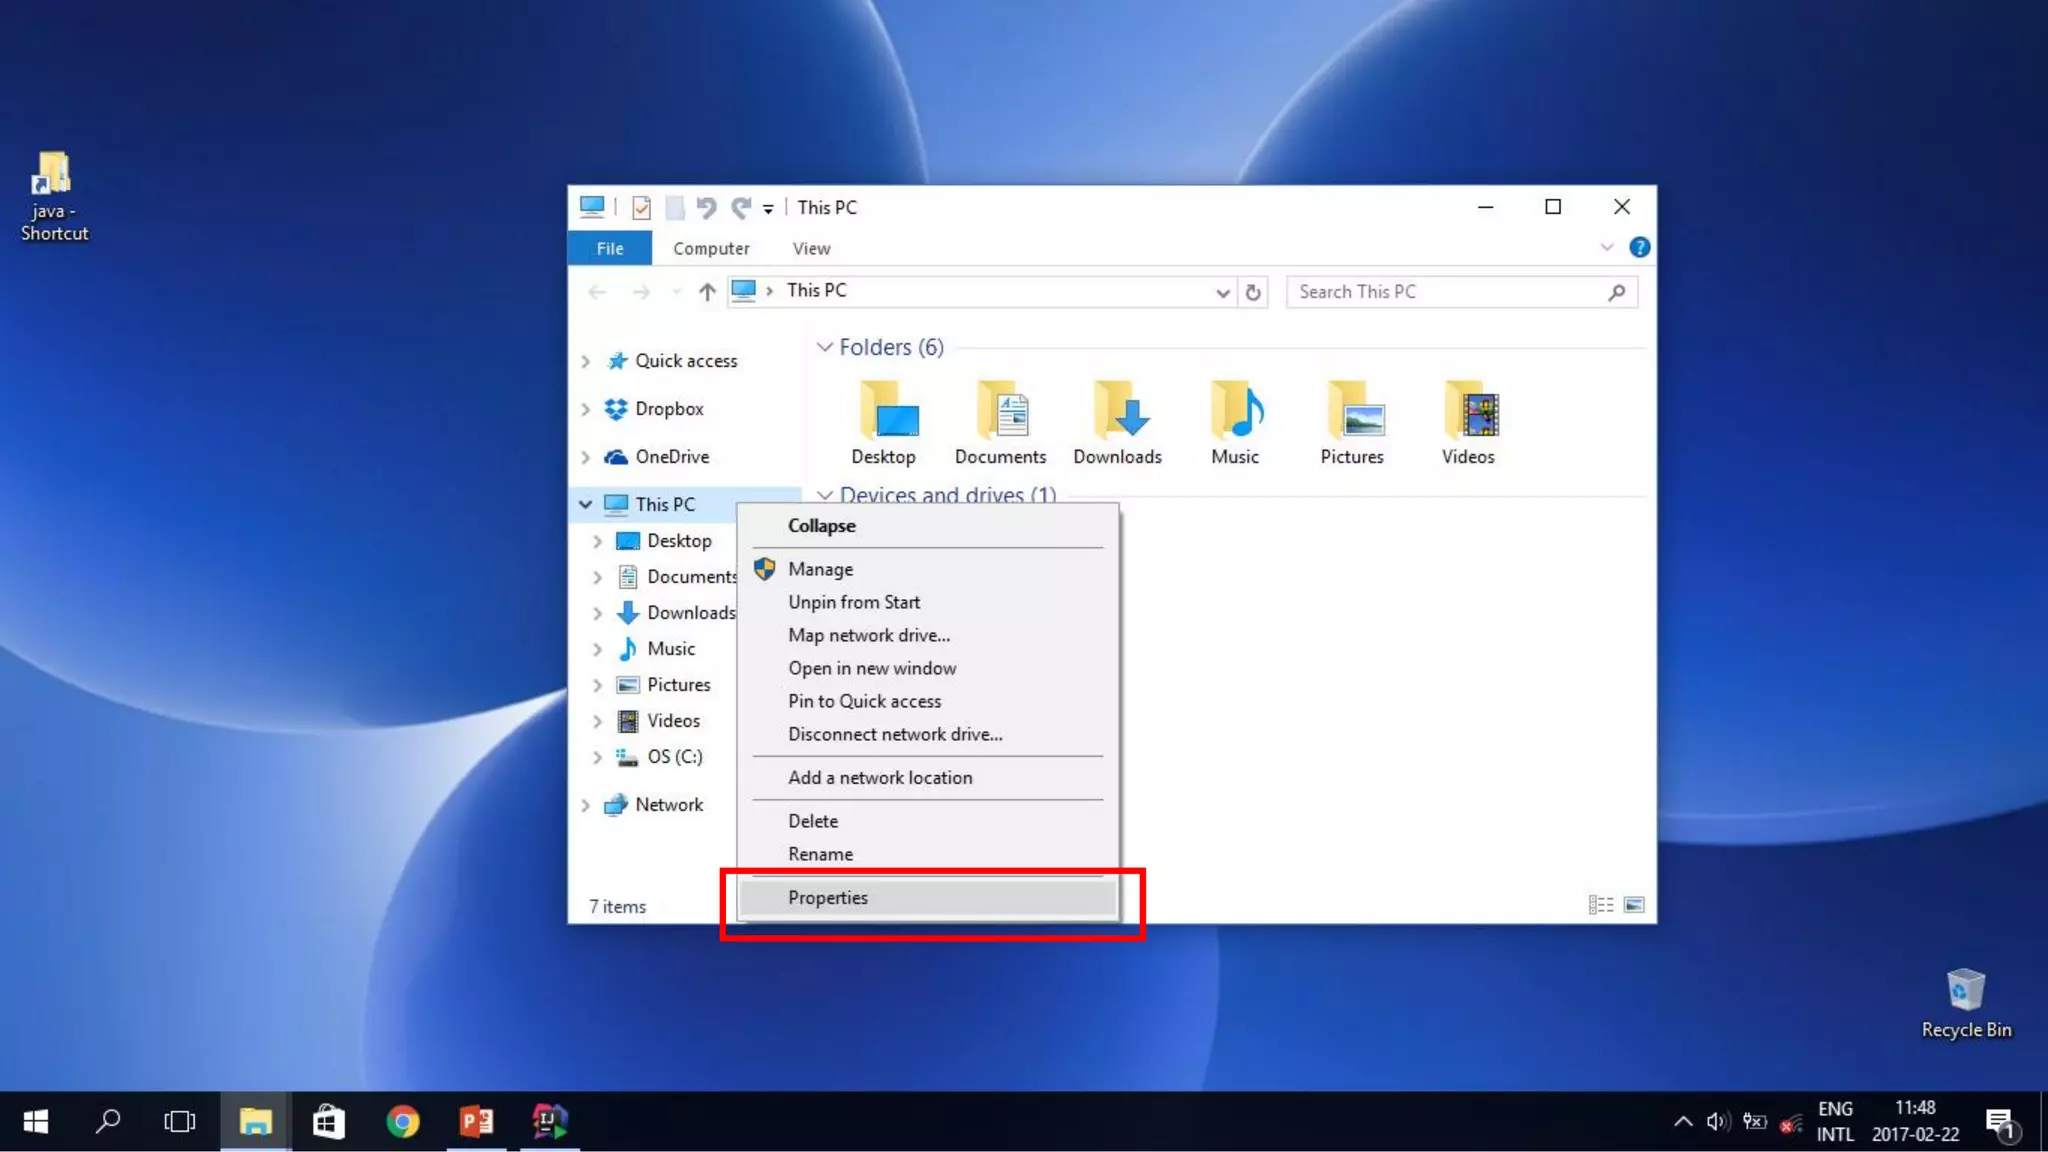The image size is (2048, 1152).
Task: Select Network in the navigation pane
Action: [668, 805]
